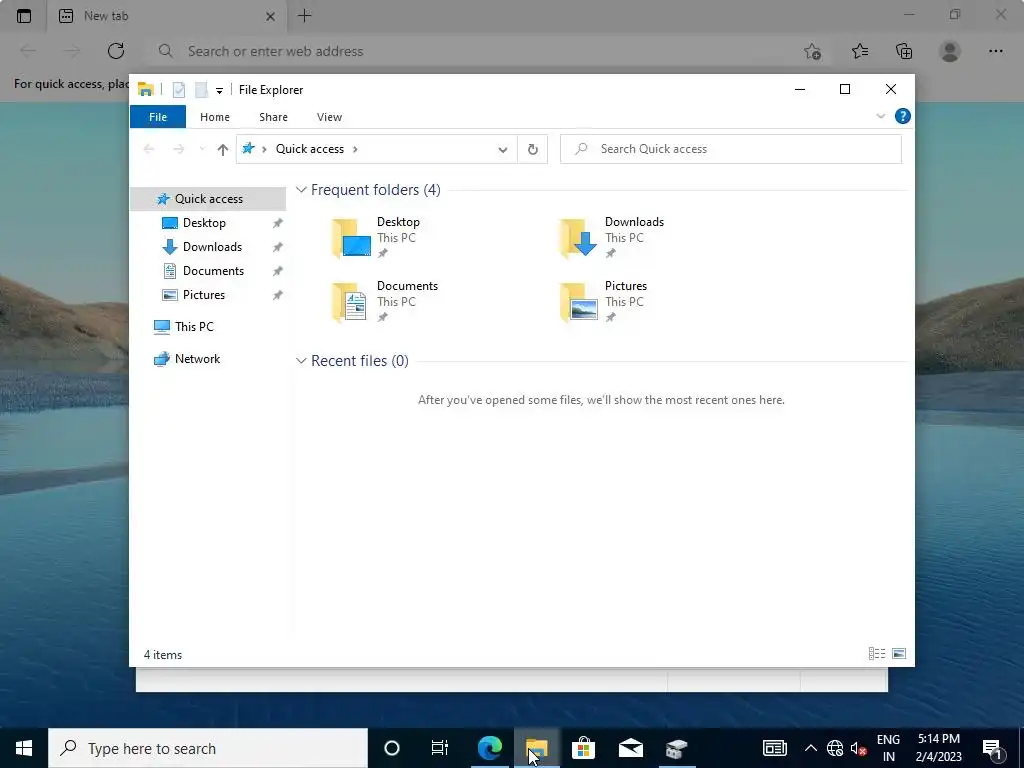The width and height of the screenshot is (1024, 768).
Task: Click the ENG IN language indicator
Action: coord(888,748)
